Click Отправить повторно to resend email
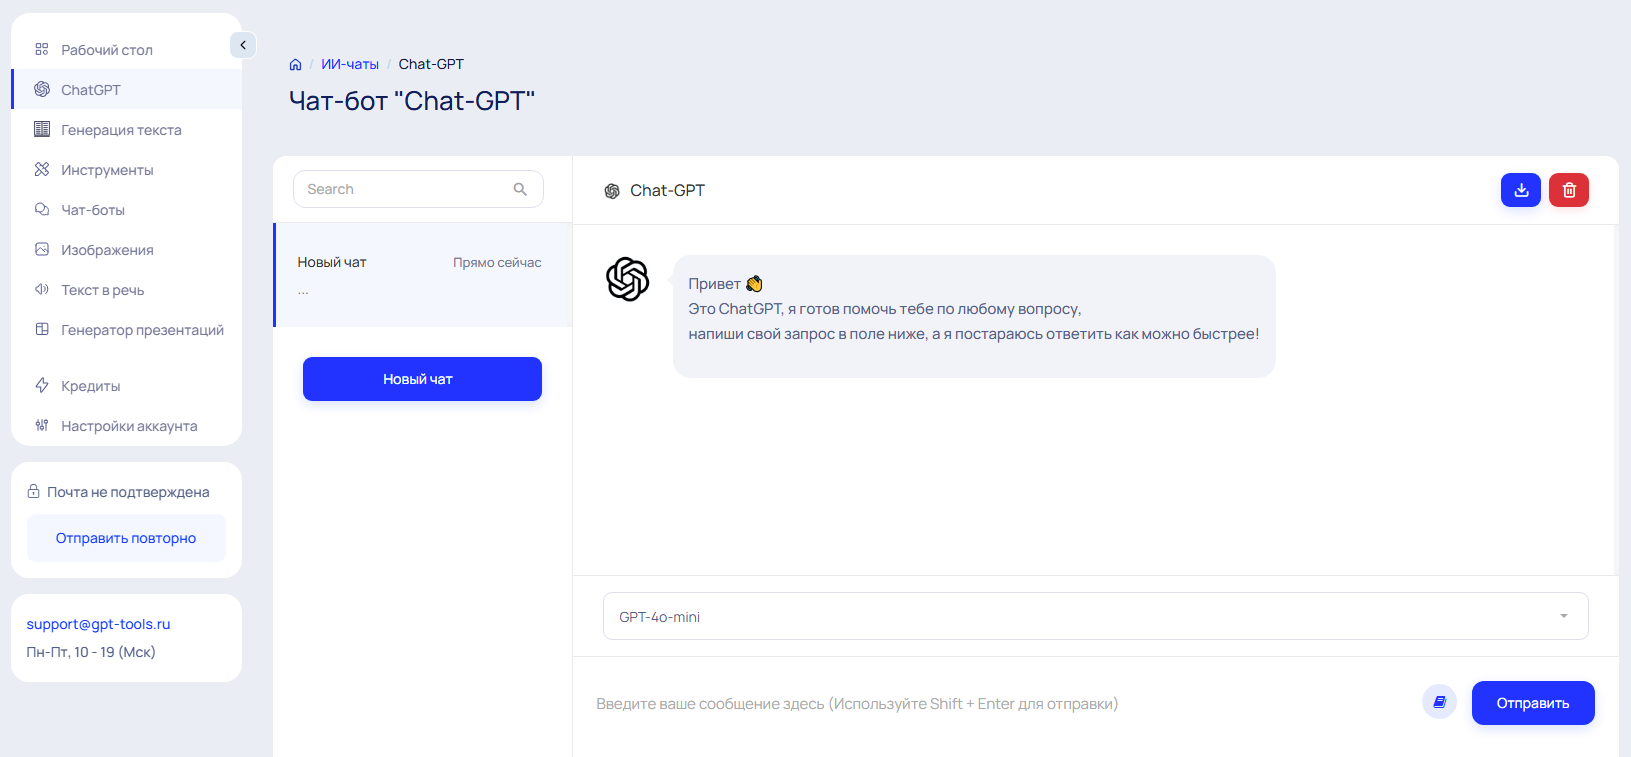 tap(126, 538)
